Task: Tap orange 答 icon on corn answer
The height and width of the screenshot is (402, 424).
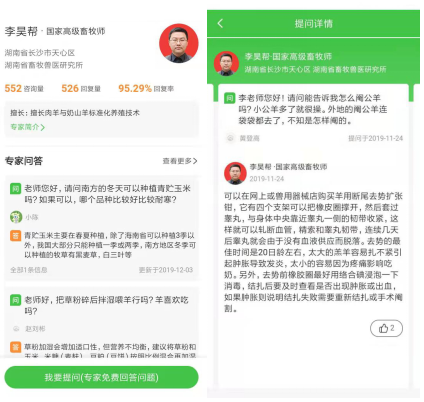Action: pos(15,236)
